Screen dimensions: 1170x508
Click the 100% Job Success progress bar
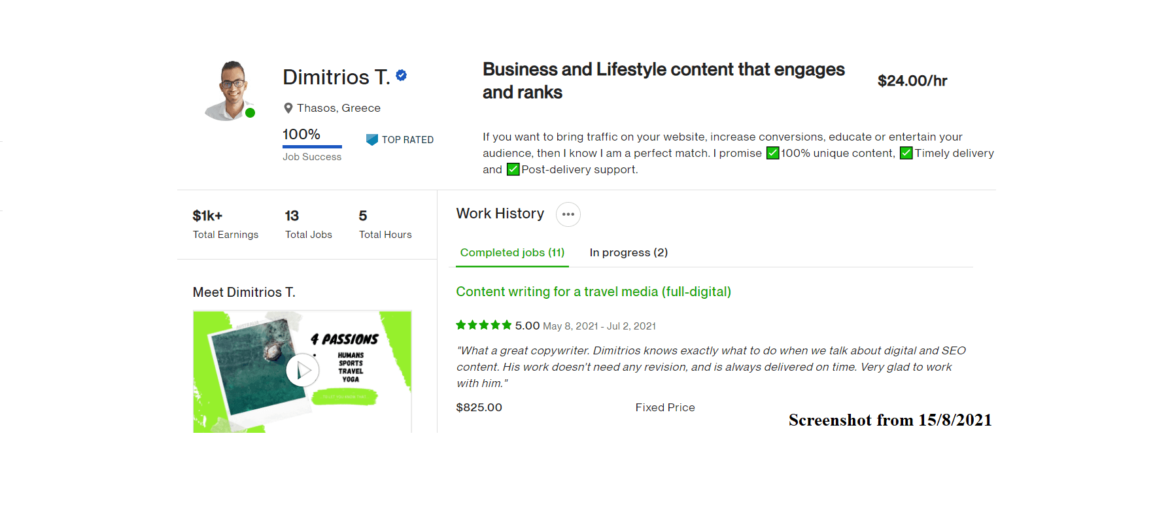(312, 147)
